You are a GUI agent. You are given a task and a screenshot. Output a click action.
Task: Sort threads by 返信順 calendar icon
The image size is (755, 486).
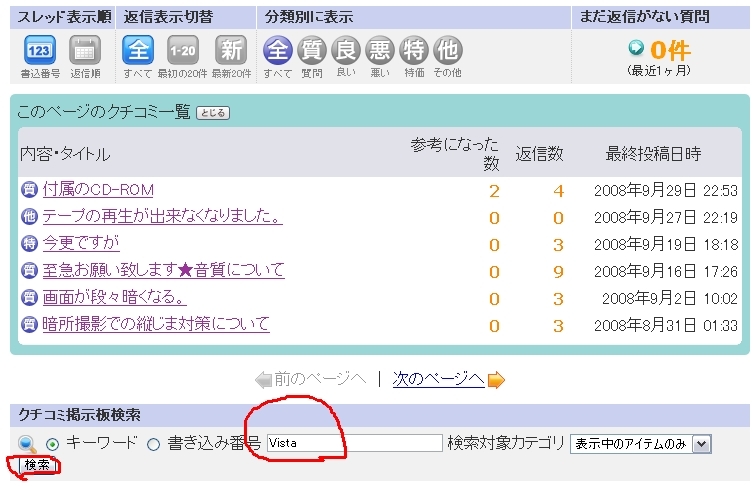[x=85, y=50]
